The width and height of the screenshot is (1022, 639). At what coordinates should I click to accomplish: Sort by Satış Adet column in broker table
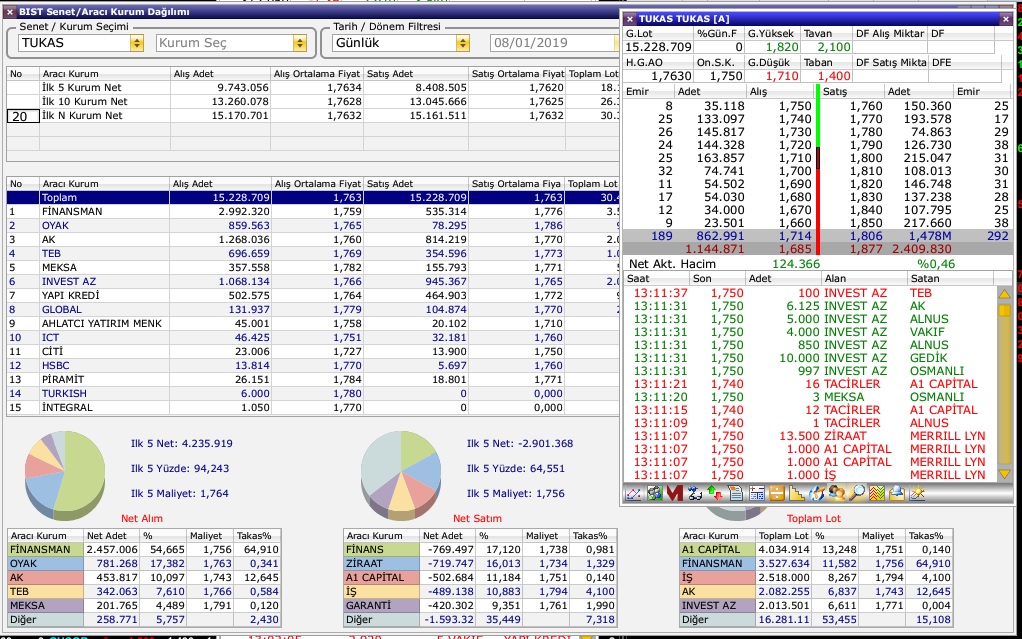tap(416, 184)
